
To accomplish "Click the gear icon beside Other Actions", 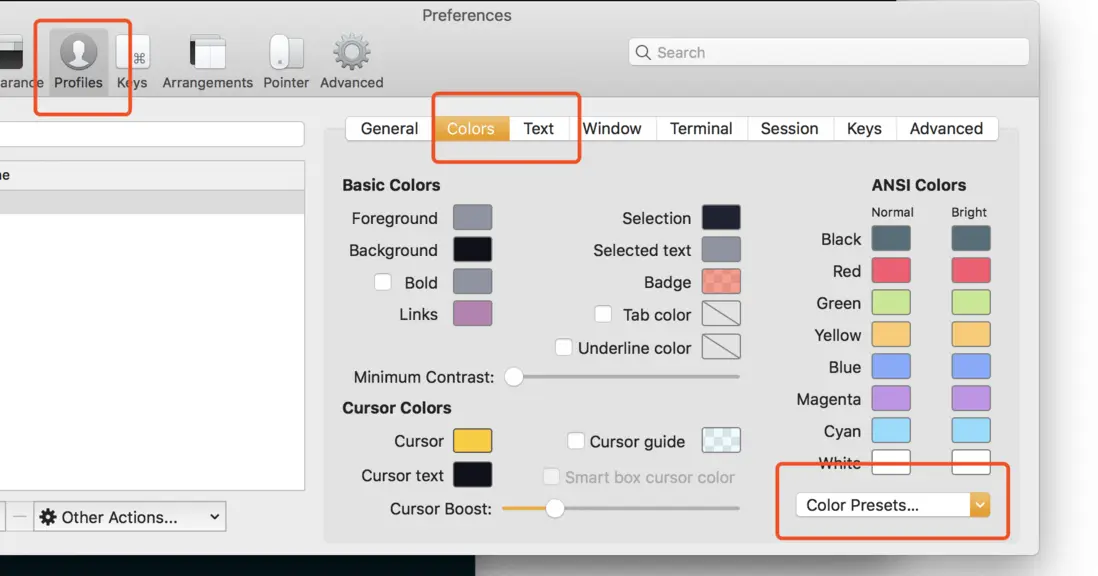I will [x=48, y=517].
